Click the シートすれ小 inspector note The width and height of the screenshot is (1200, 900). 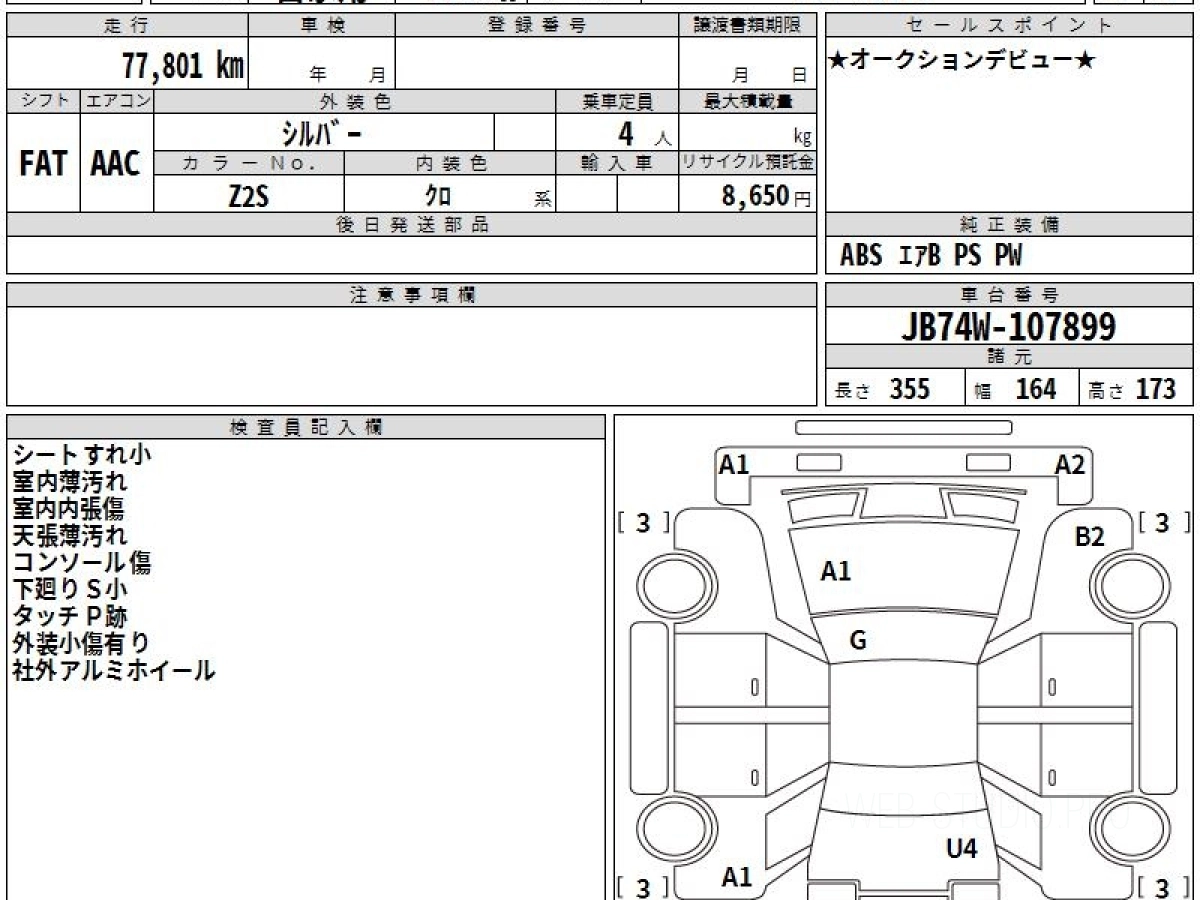(82, 454)
